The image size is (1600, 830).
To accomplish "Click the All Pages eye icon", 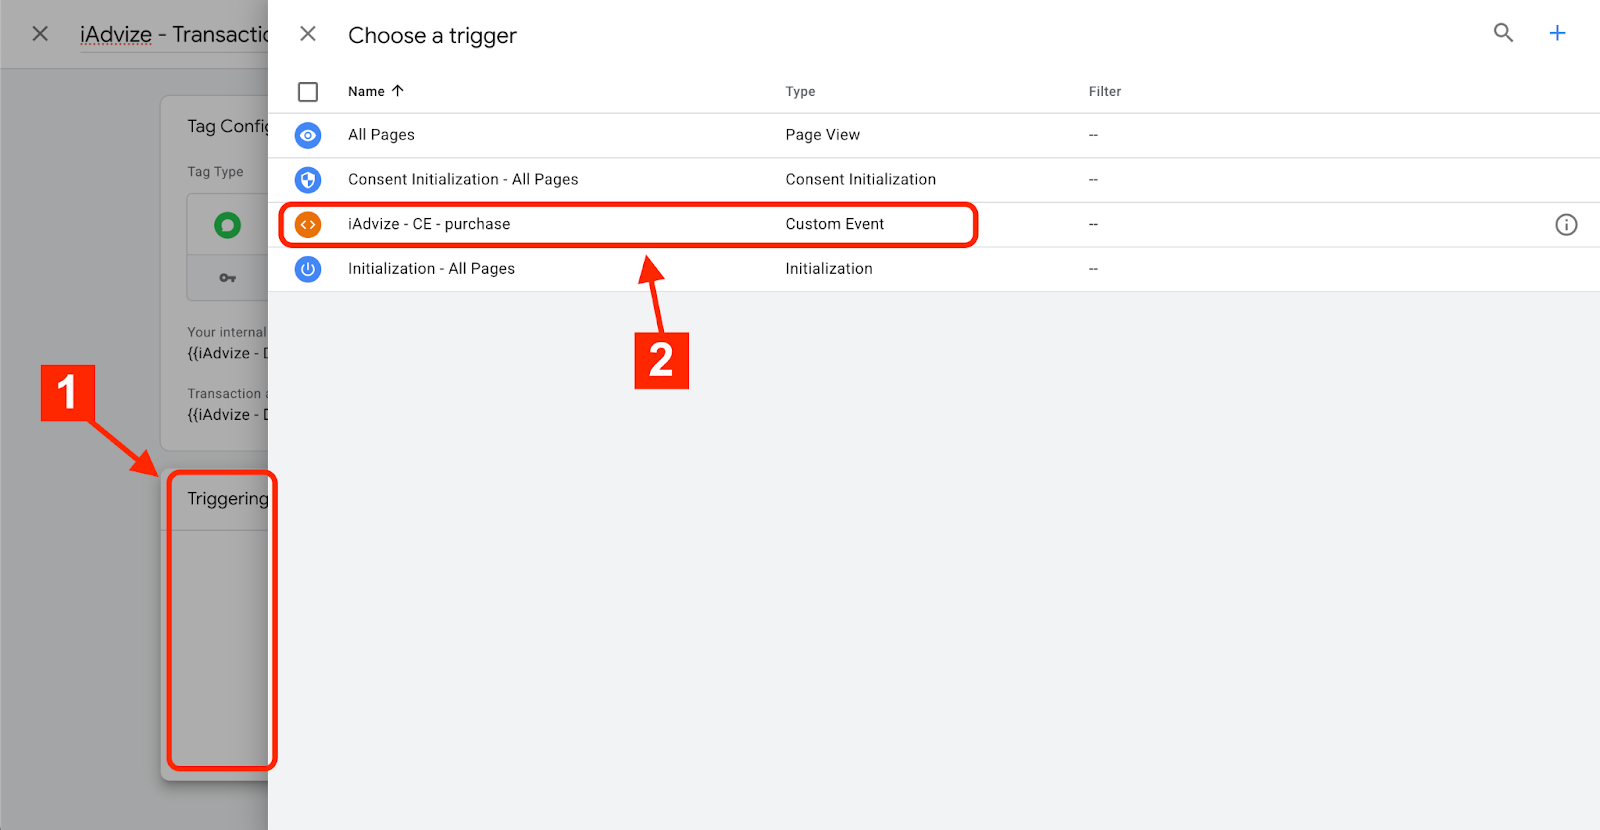I will pos(308,135).
